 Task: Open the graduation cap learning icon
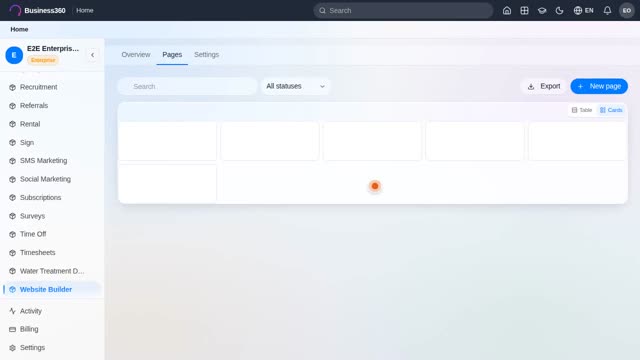pos(542,11)
